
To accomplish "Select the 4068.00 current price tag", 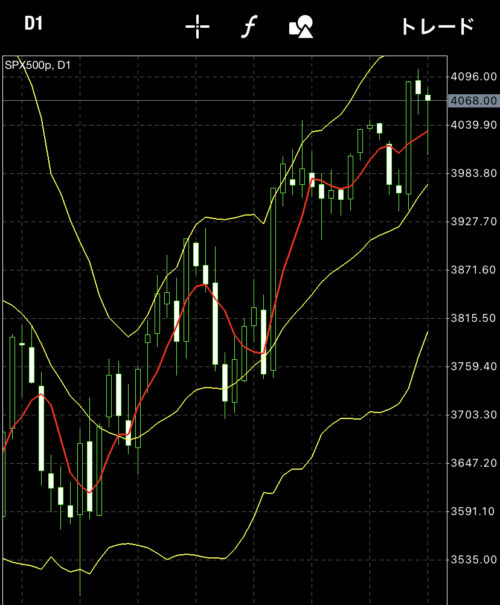I will (x=474, y=101).
